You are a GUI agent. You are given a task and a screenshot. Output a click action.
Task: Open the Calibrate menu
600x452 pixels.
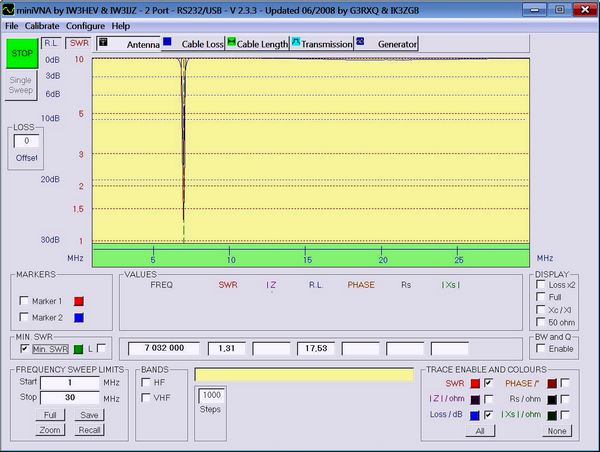41,25
